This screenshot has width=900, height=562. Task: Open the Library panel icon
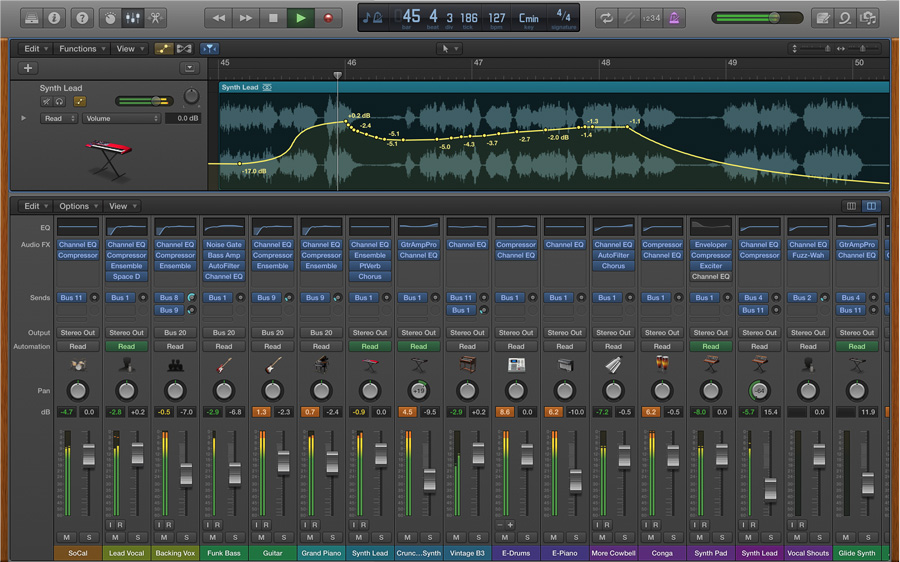point(32,18)
